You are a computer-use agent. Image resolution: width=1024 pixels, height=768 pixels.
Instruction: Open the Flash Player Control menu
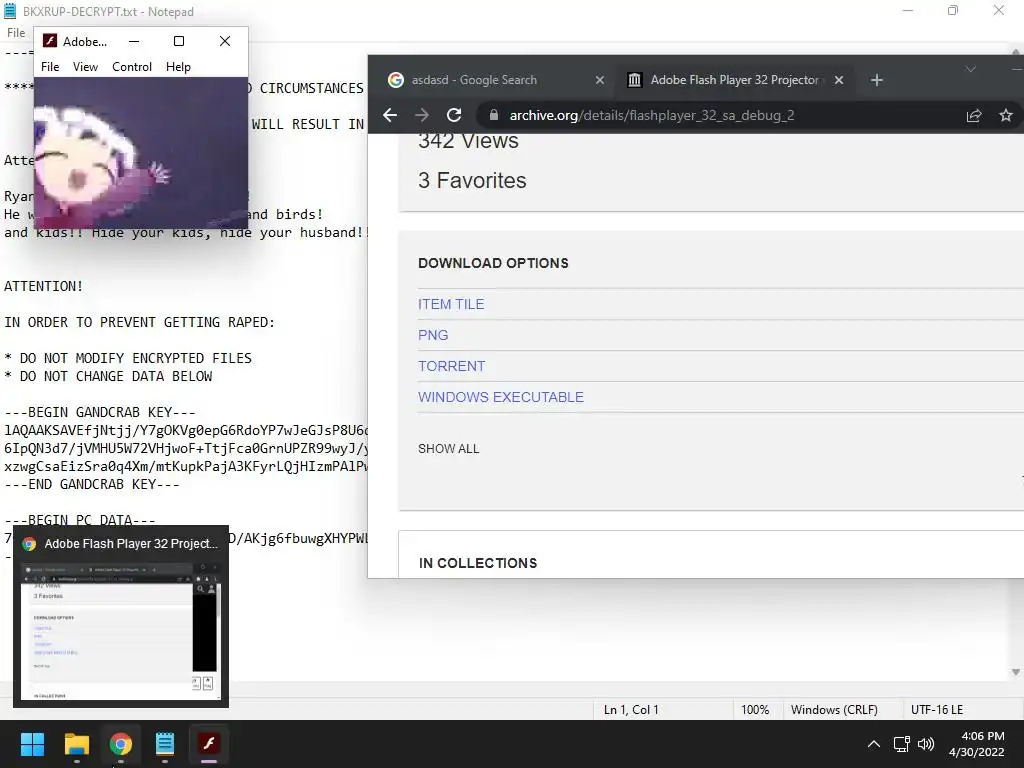pos(132,67)
